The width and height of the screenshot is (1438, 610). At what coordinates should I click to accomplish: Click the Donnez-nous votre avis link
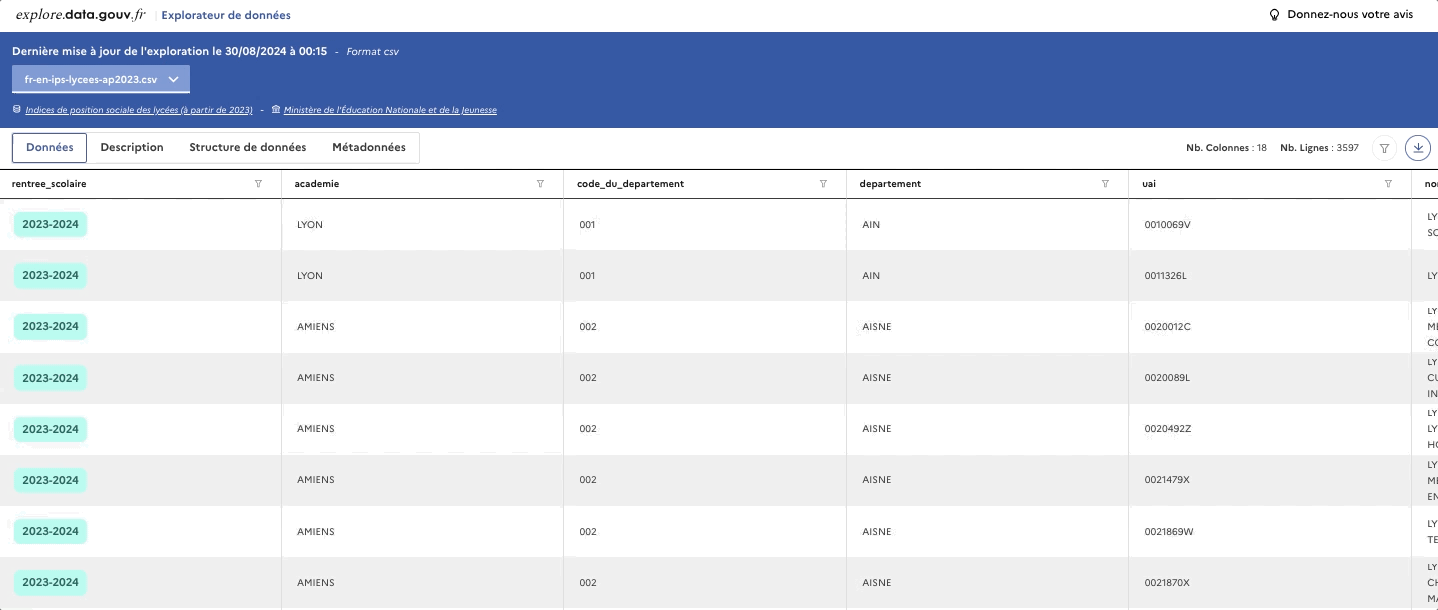1349,15
